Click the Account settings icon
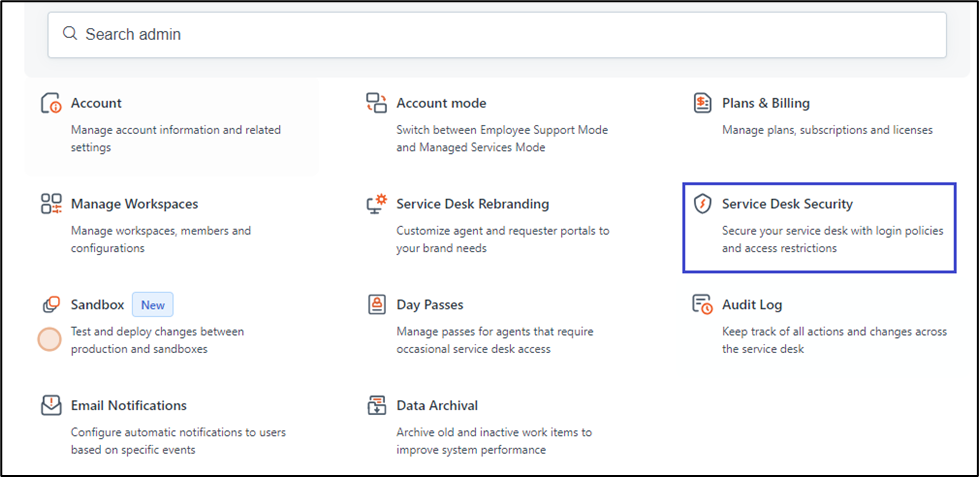The height and width of the screenshot is (477, 979). coord(51,104)
